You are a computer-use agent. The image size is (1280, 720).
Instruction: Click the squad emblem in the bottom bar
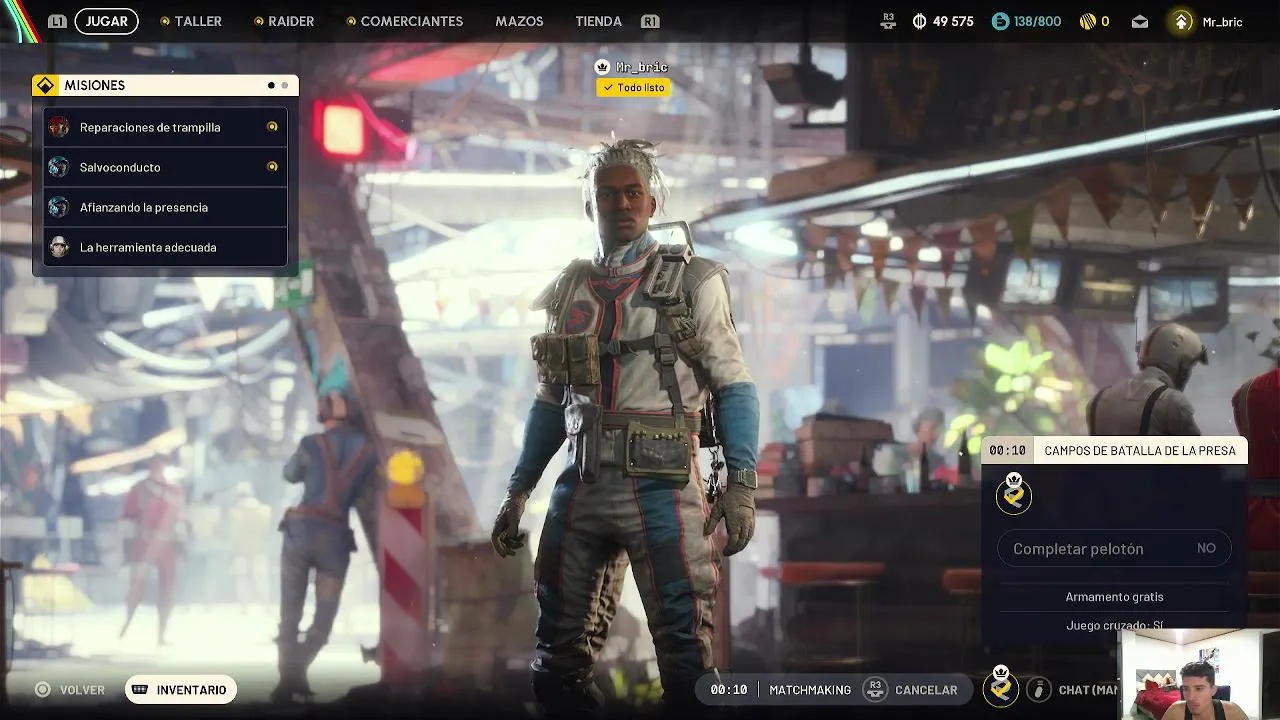tap(1001, 688)
